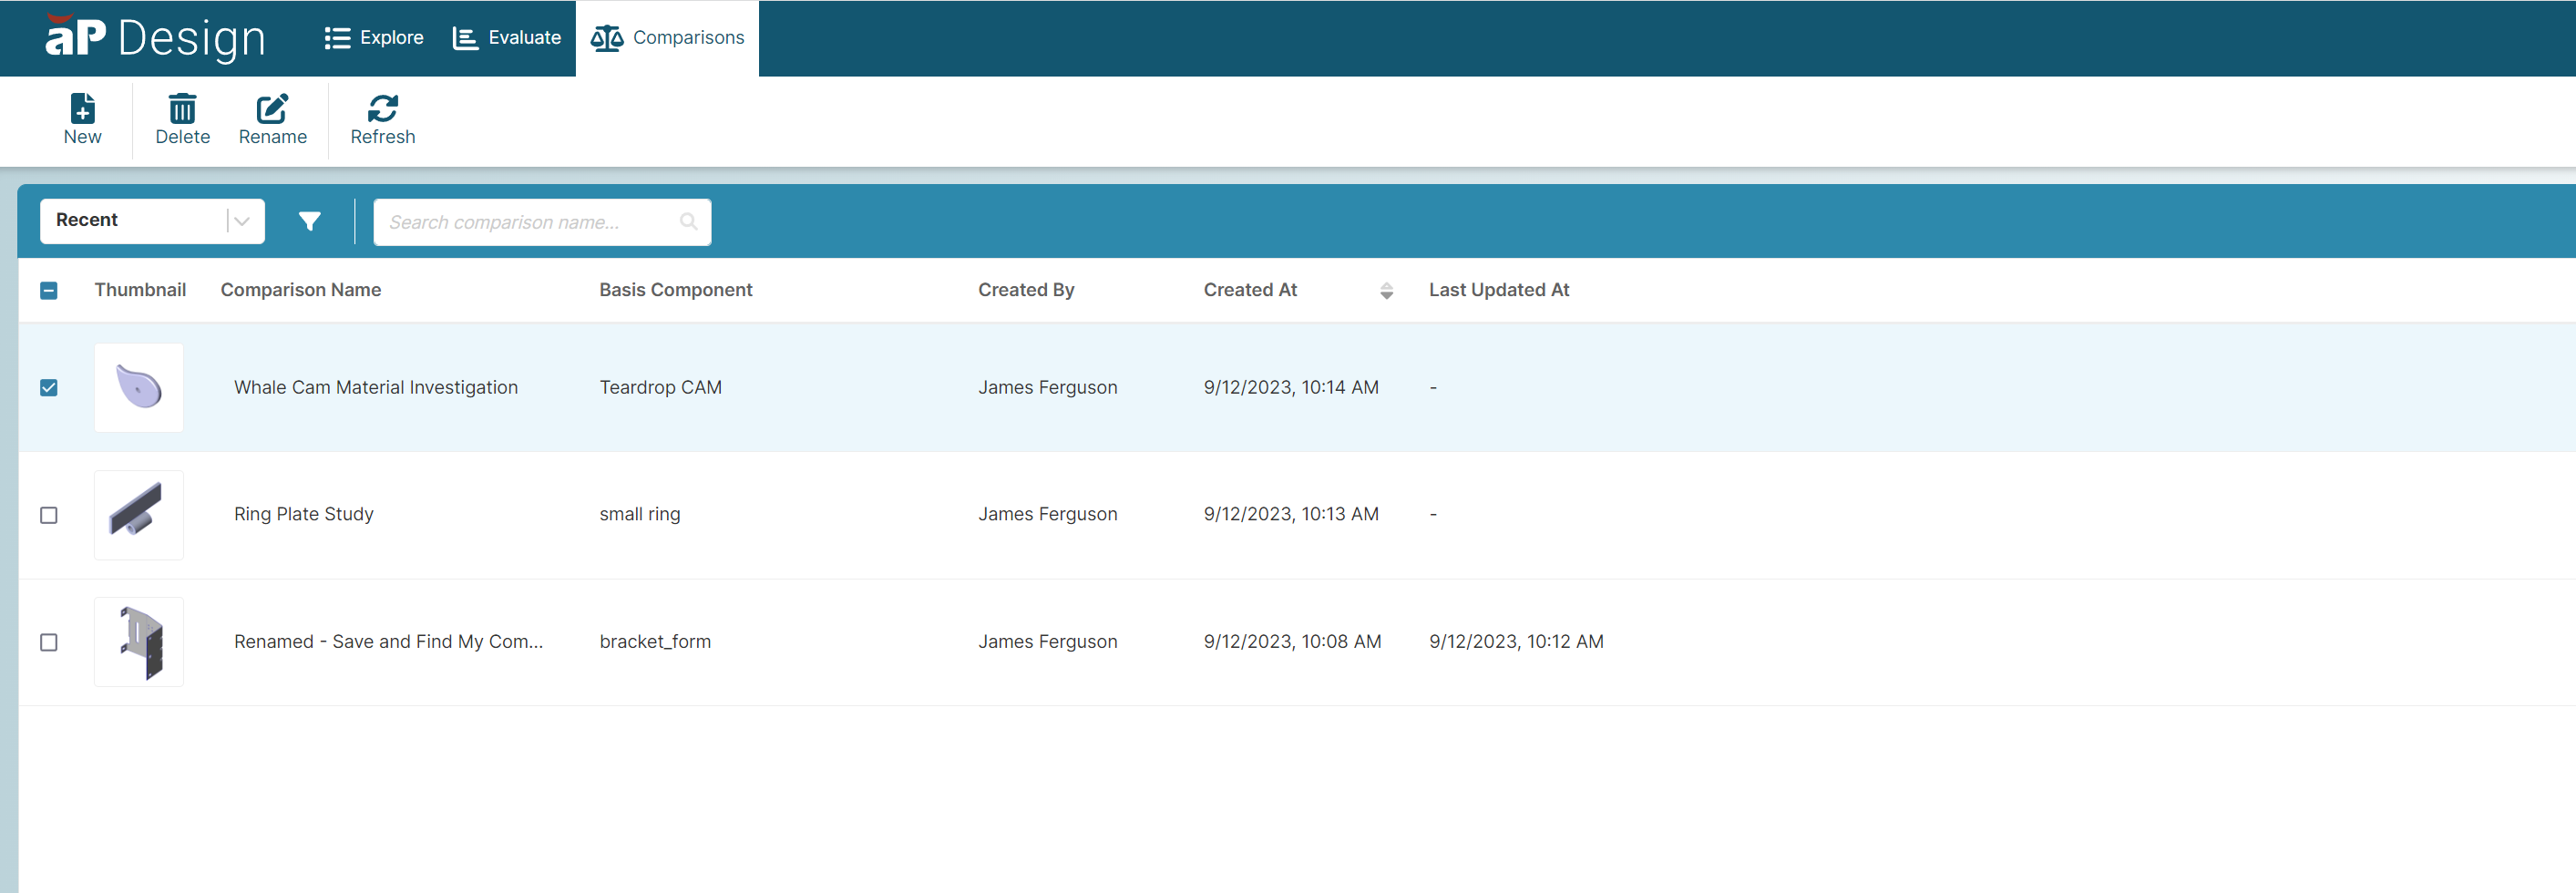
Task: Click the bracket_form basis component cell
Action: click(656, 642)
